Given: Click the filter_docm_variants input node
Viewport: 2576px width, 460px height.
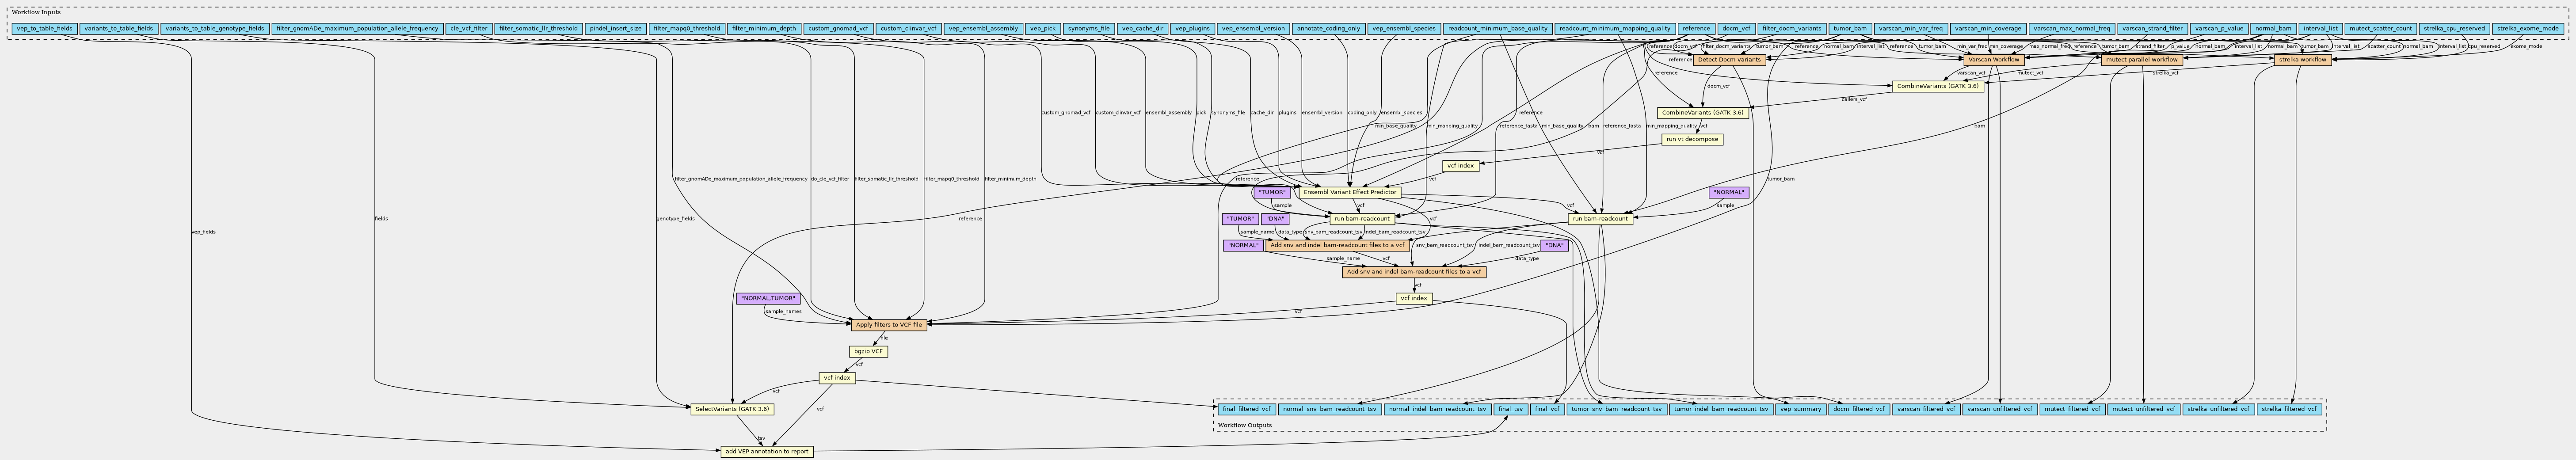Looking at the screenshot, I should click(1792, 29).
